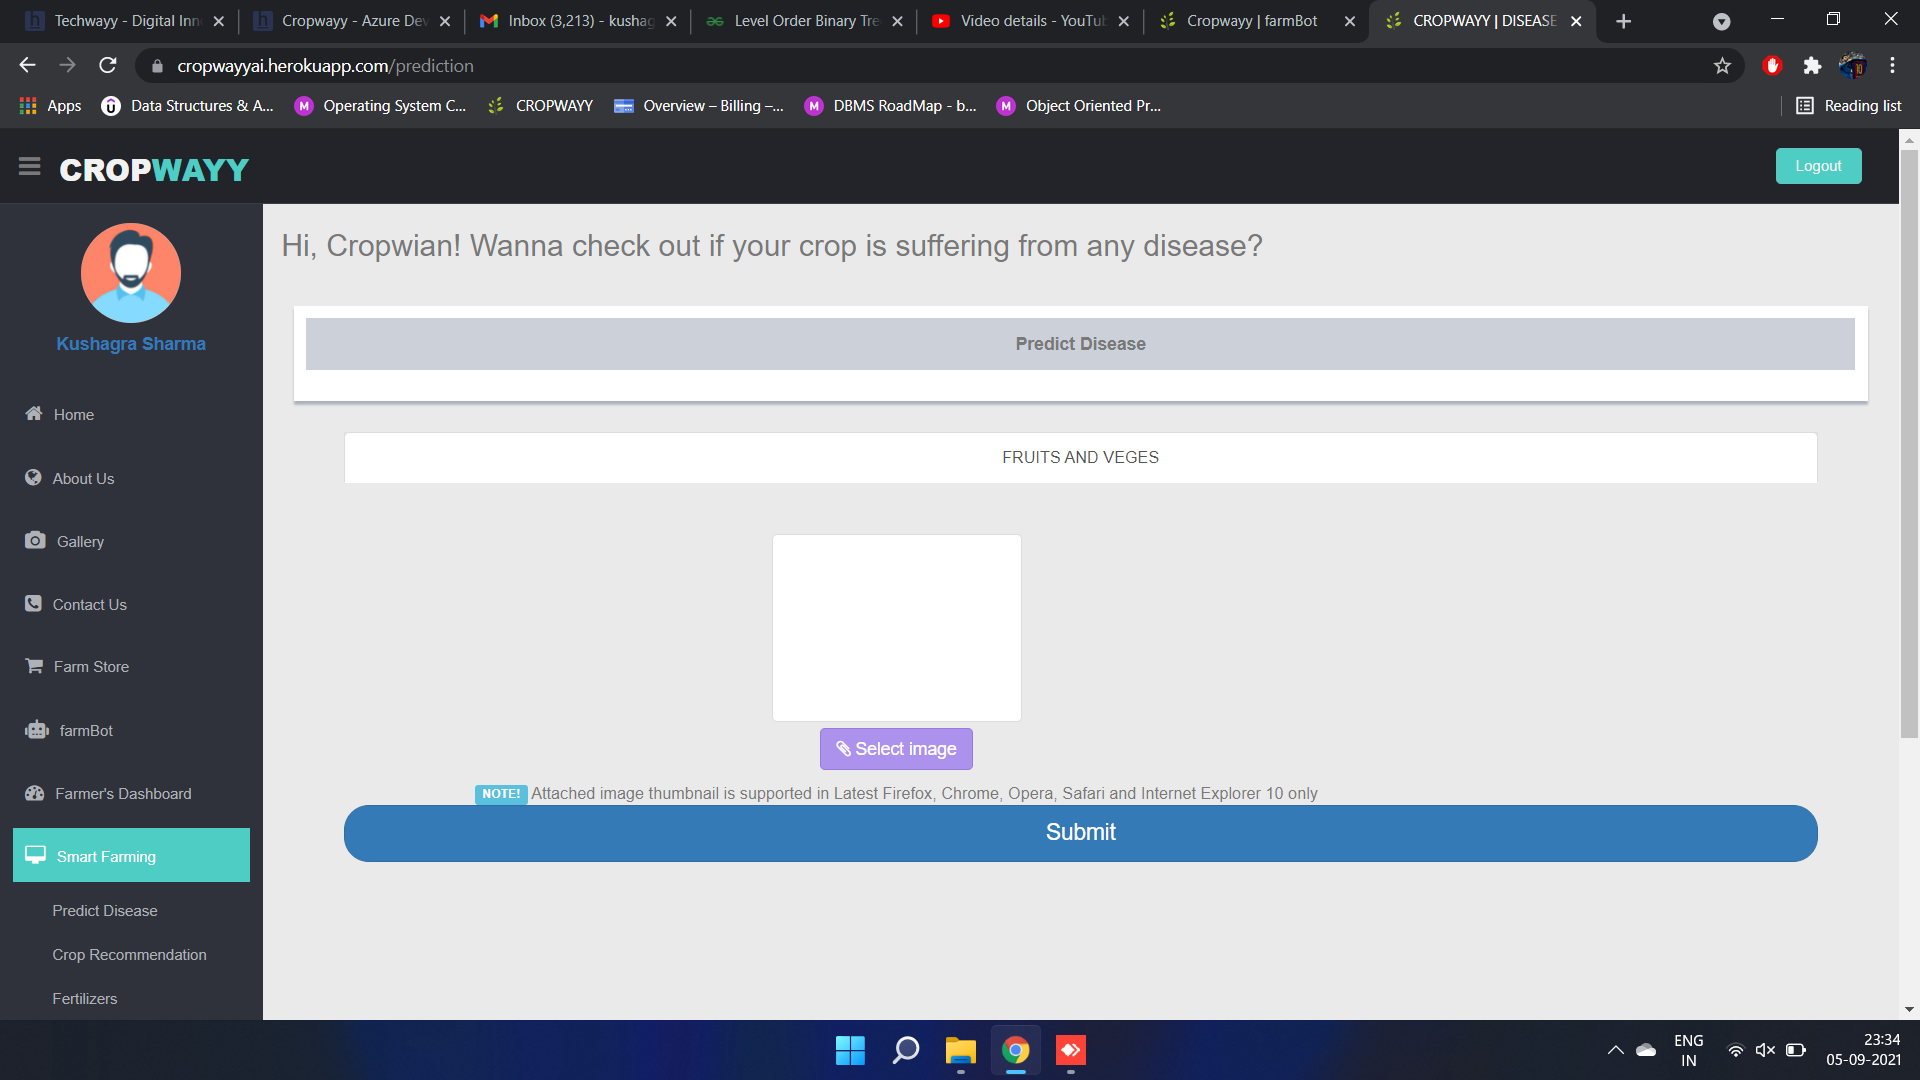
Task: Select Crop Recommendation submenu item
Action: click(x=129, y=955)
